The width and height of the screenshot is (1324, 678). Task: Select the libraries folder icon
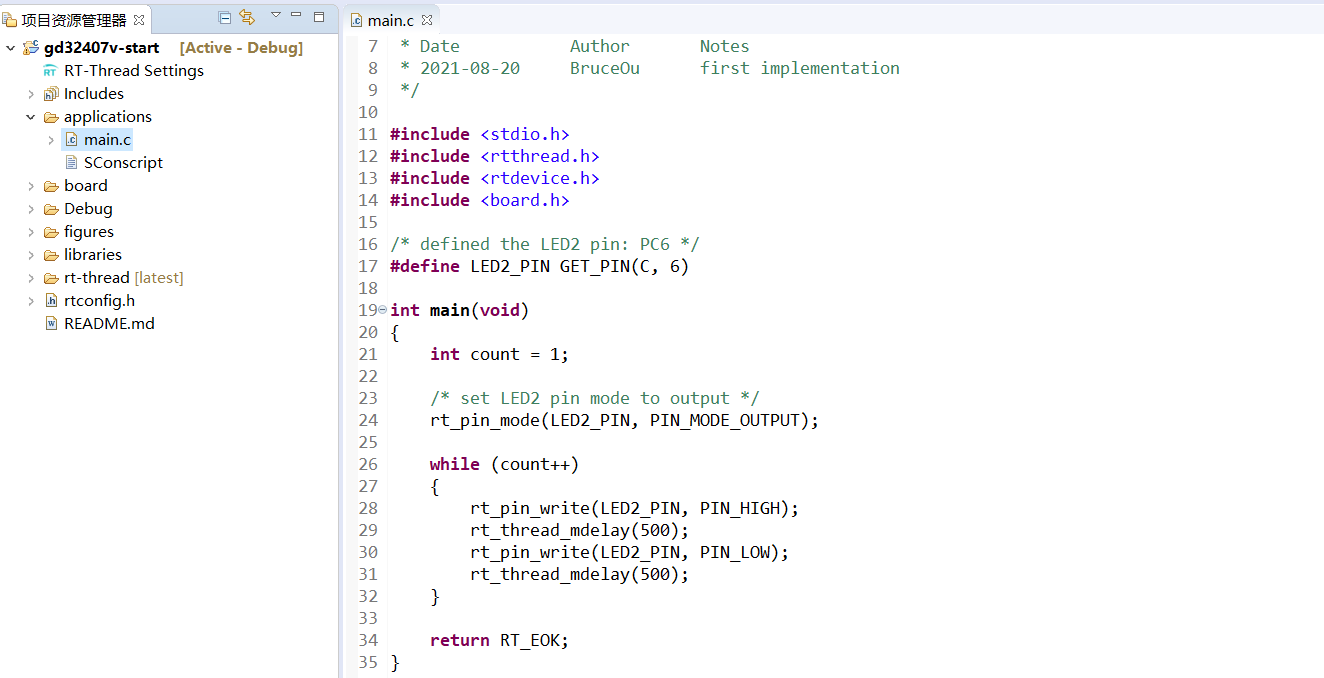click(x=51, y=255)
